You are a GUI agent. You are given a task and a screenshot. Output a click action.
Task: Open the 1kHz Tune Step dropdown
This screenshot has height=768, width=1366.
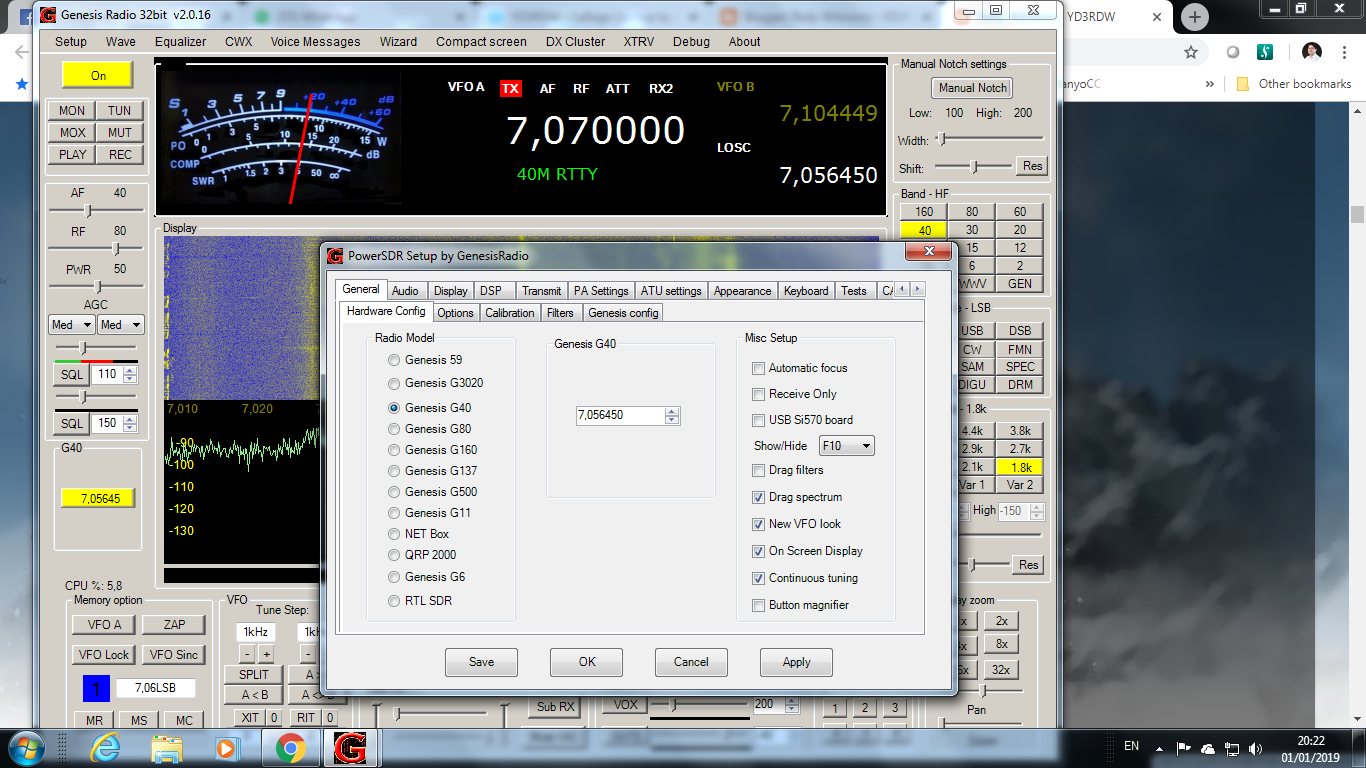pos(256,632)
